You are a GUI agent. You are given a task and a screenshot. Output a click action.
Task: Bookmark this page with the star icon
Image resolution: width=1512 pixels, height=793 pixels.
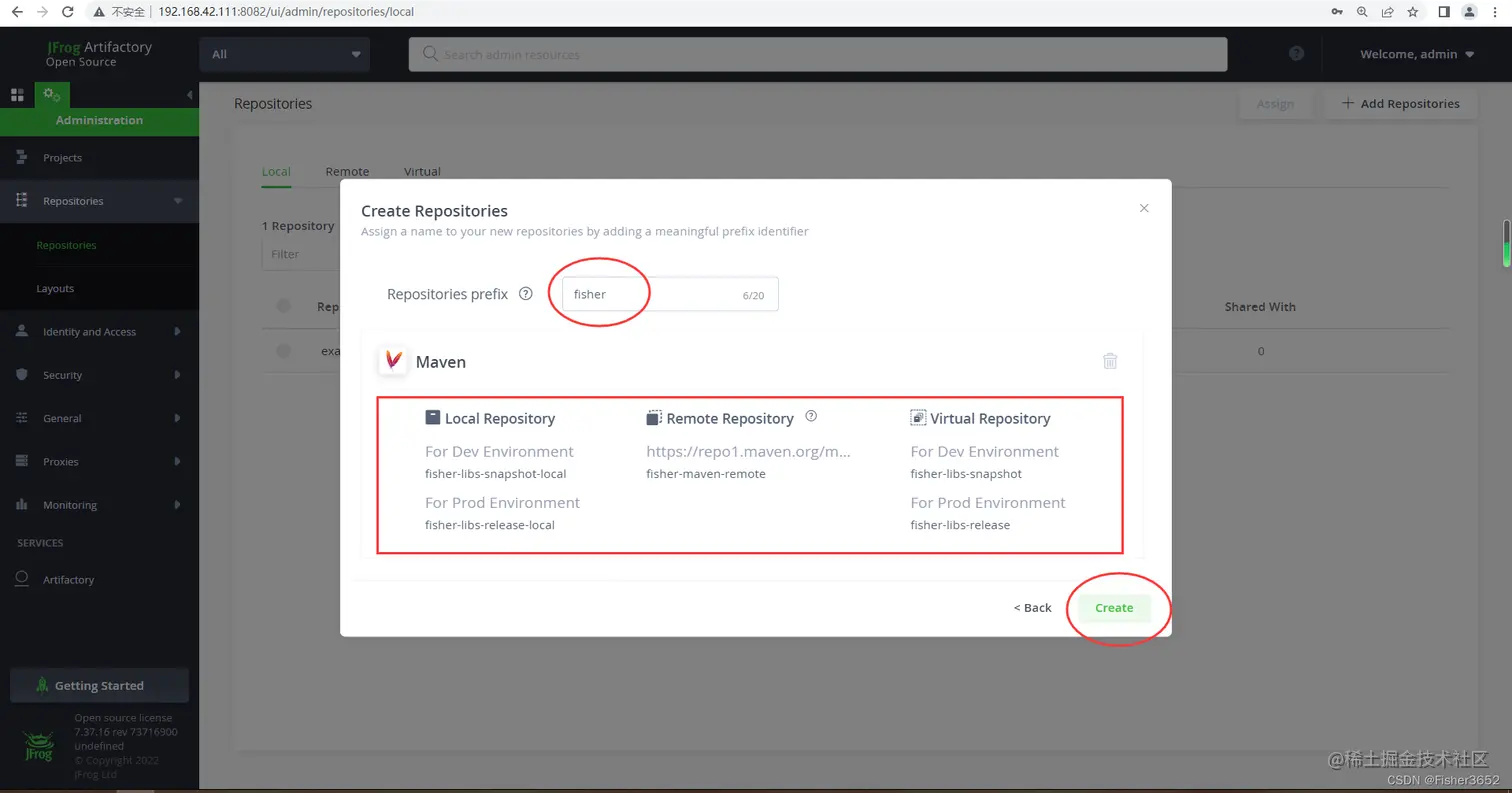[1413, 12]
